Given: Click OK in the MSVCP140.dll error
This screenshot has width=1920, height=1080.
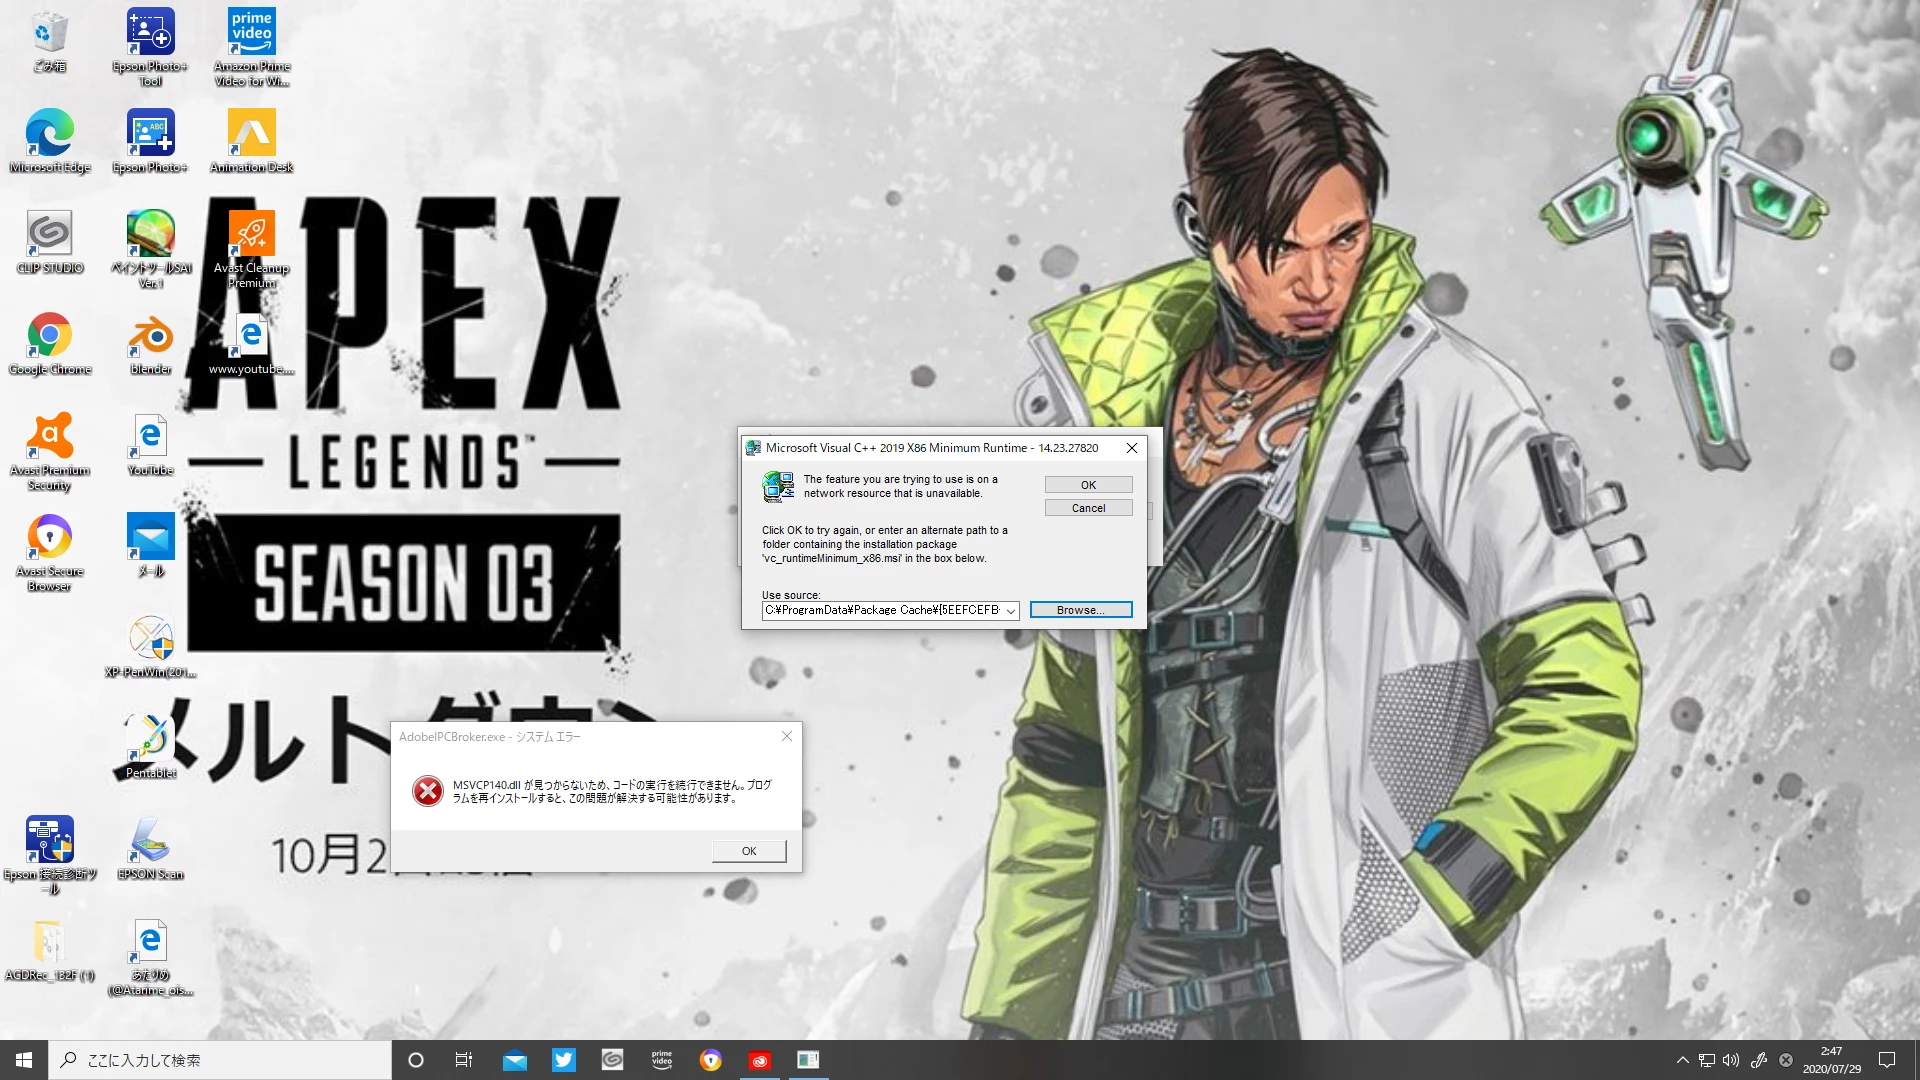Looking at the screenshot, I should [748, 851].
